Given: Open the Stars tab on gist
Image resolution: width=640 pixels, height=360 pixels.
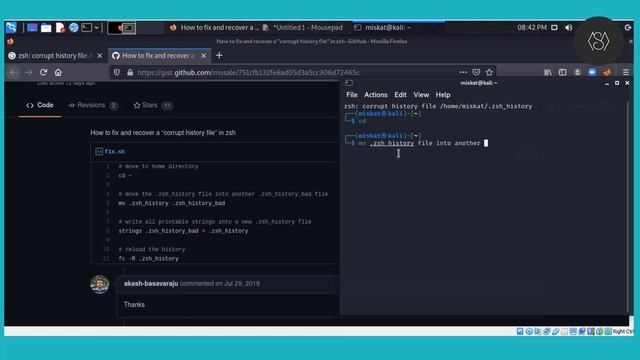Looking at the screenshot, I should coord(153,105).
